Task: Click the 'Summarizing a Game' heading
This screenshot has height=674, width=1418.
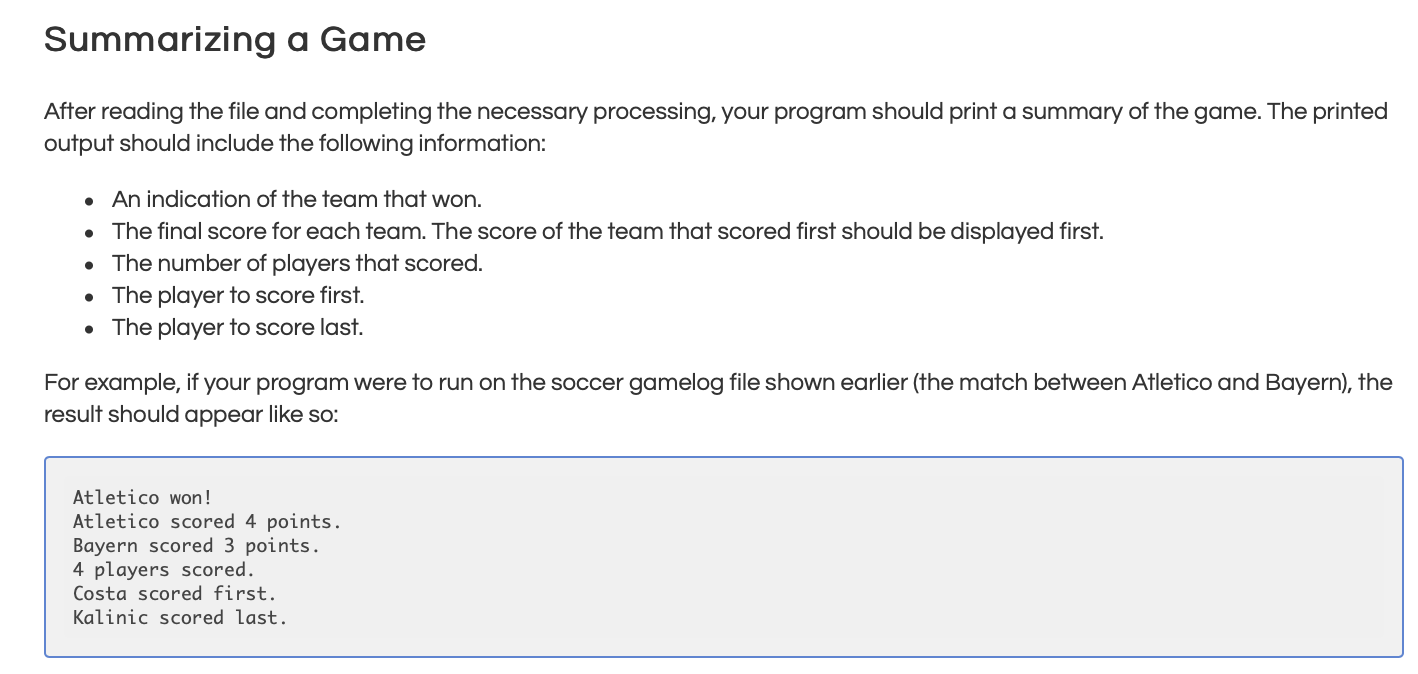Action: coord(235,40)
